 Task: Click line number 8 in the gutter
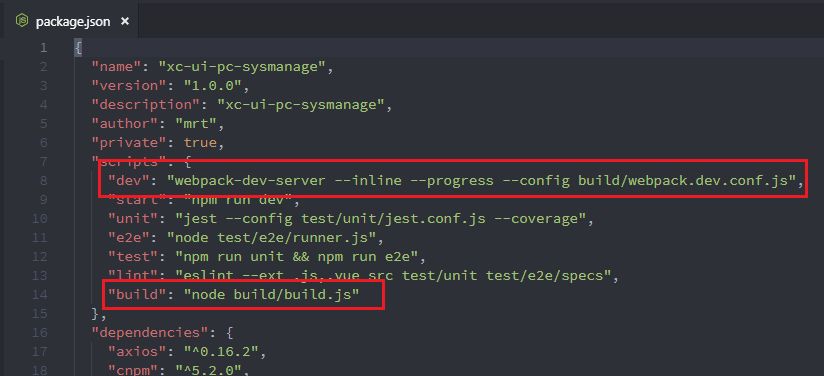pyautogui.click(x=43, y=180)
